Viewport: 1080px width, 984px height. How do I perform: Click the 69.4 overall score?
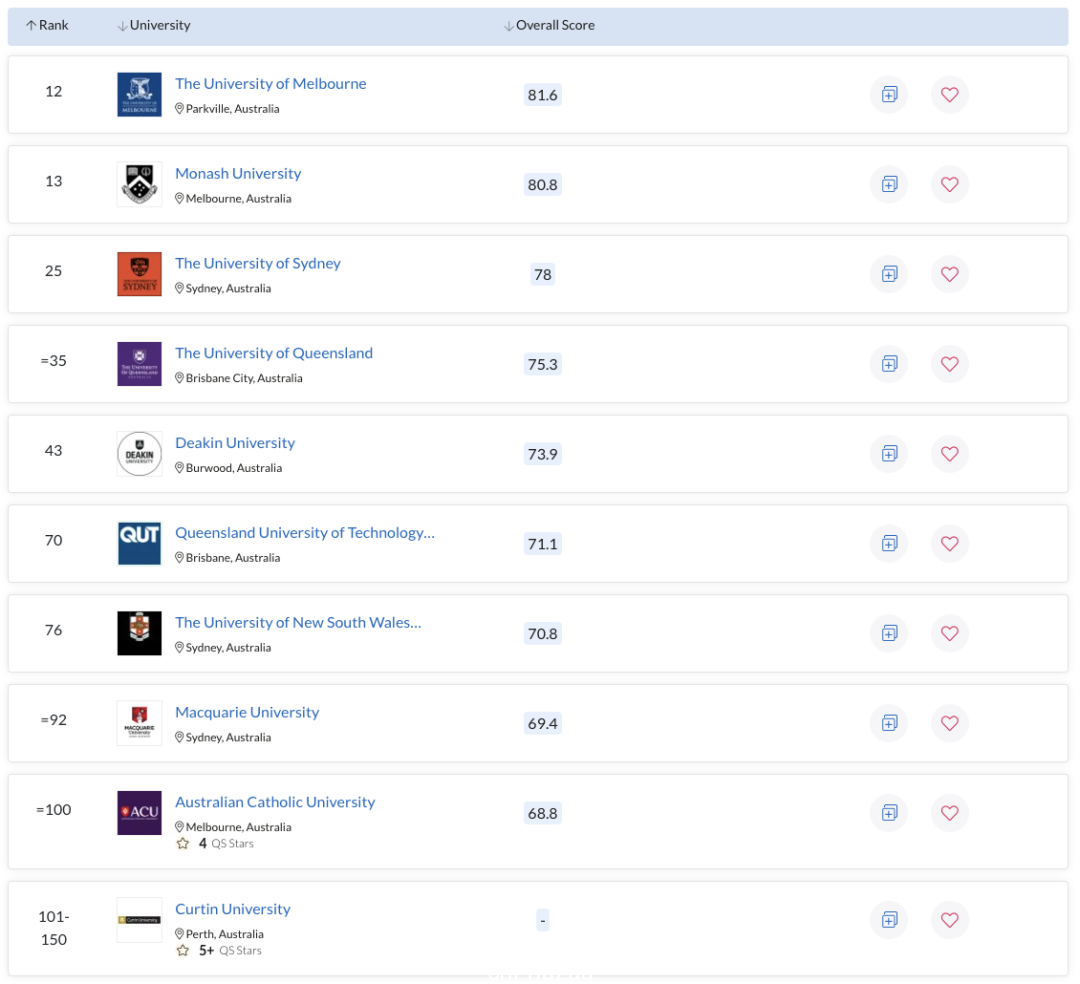543,724
